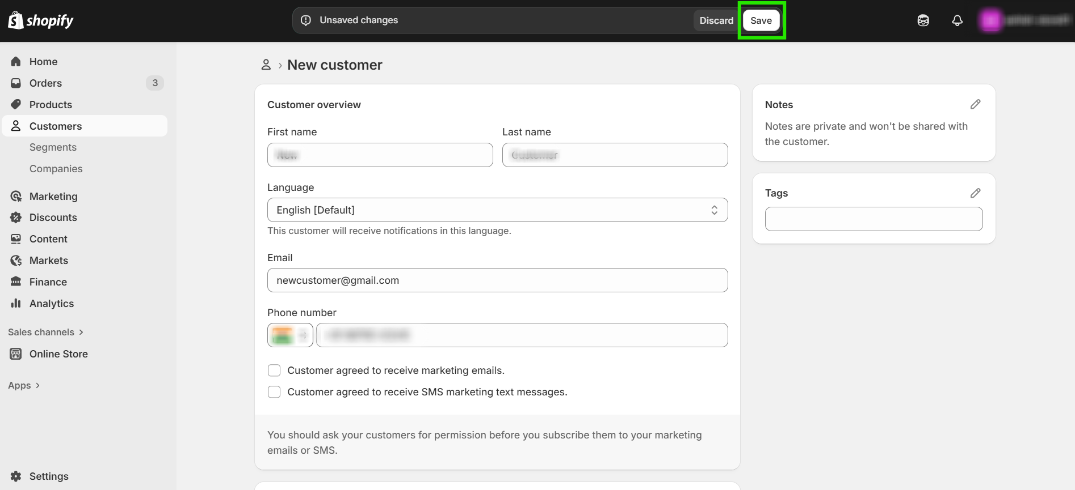Click the Email input field
The width and height of the screenshot is (1075, 490).
[x=497, y=281]
